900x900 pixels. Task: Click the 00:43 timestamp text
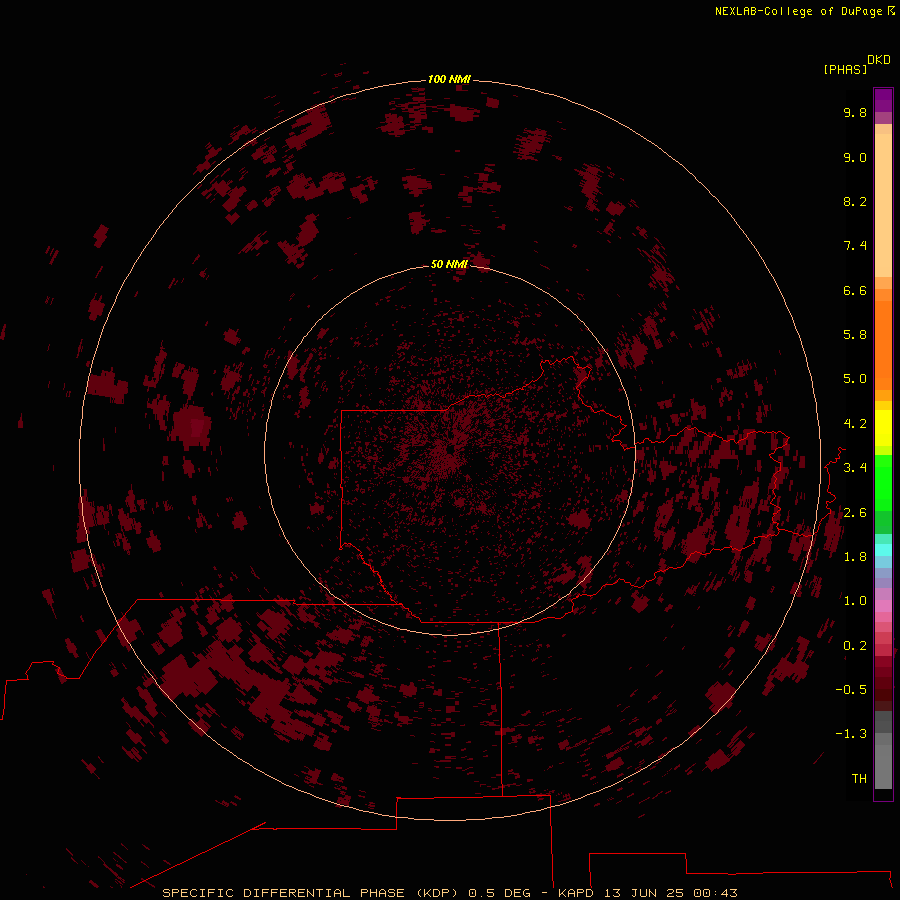tap(715, 893)
